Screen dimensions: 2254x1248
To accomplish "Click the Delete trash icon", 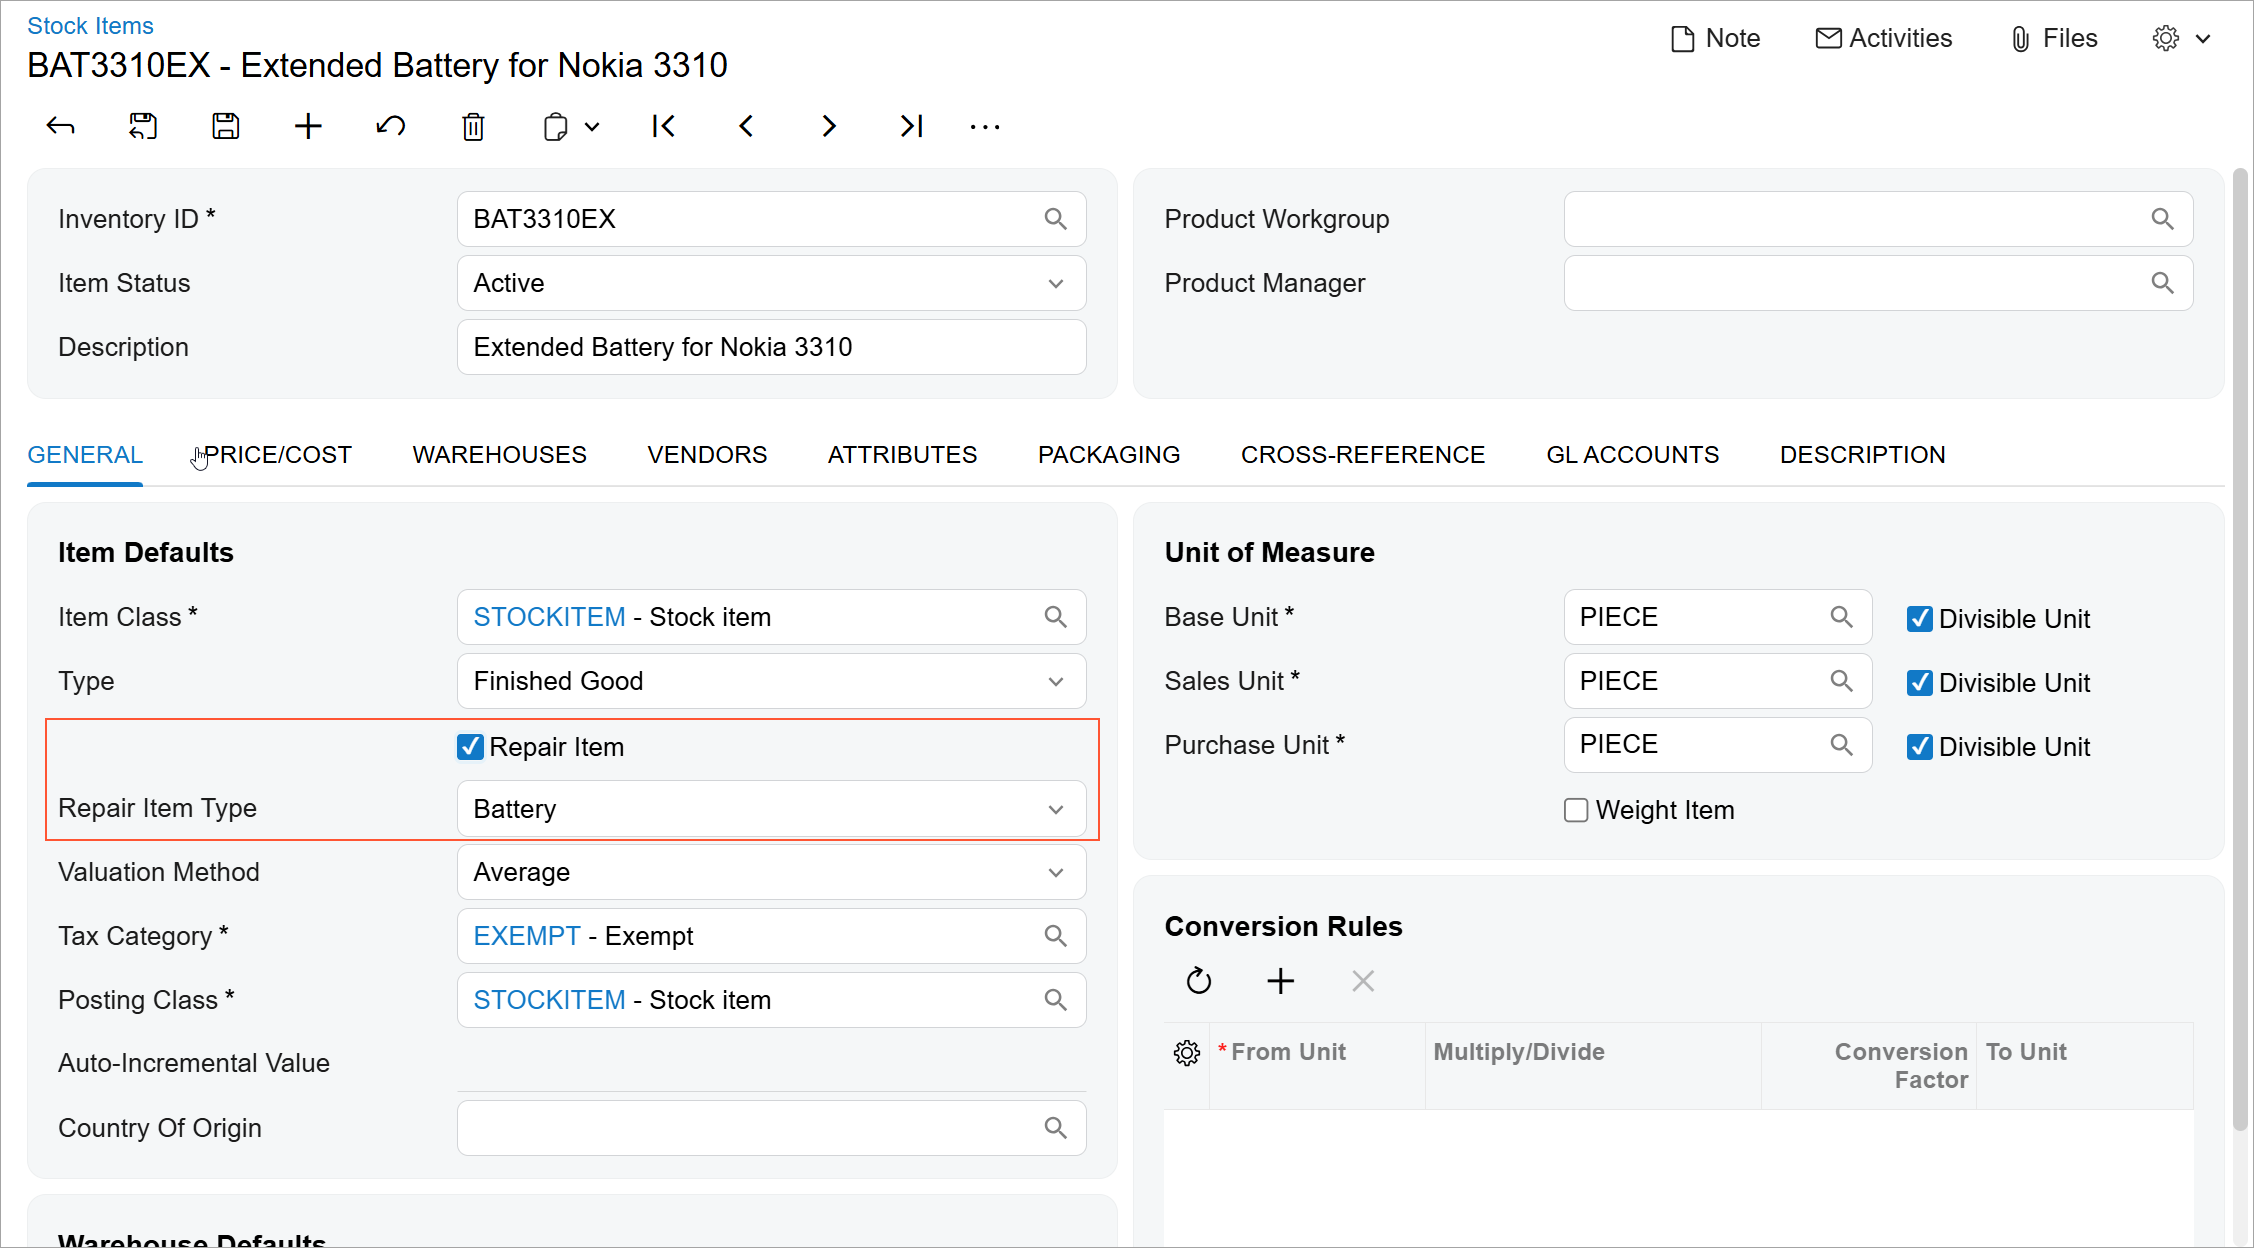I will [473, 126].
